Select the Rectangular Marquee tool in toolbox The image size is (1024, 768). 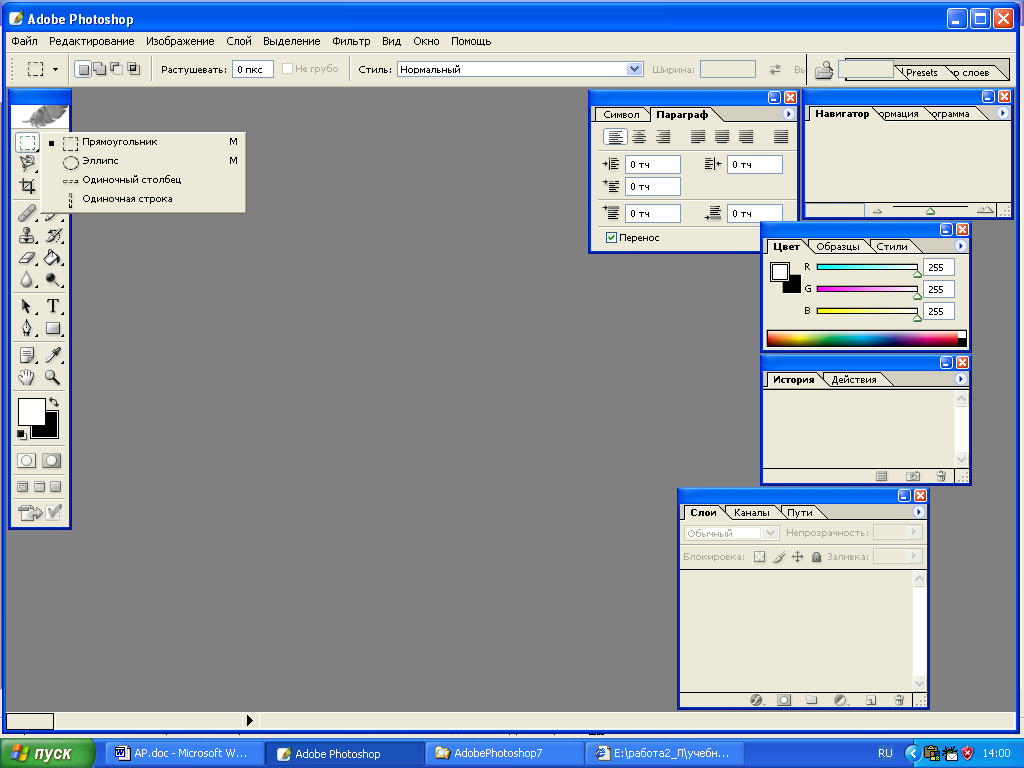(x=27, y=142)
